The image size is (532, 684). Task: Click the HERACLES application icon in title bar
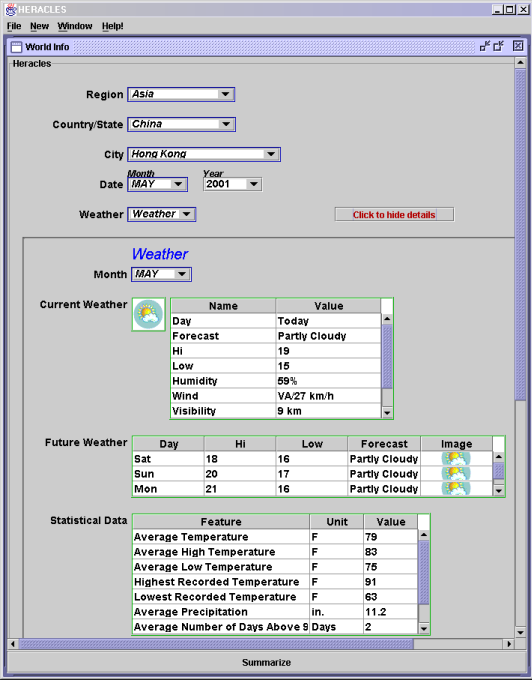[x=10, y=9]
